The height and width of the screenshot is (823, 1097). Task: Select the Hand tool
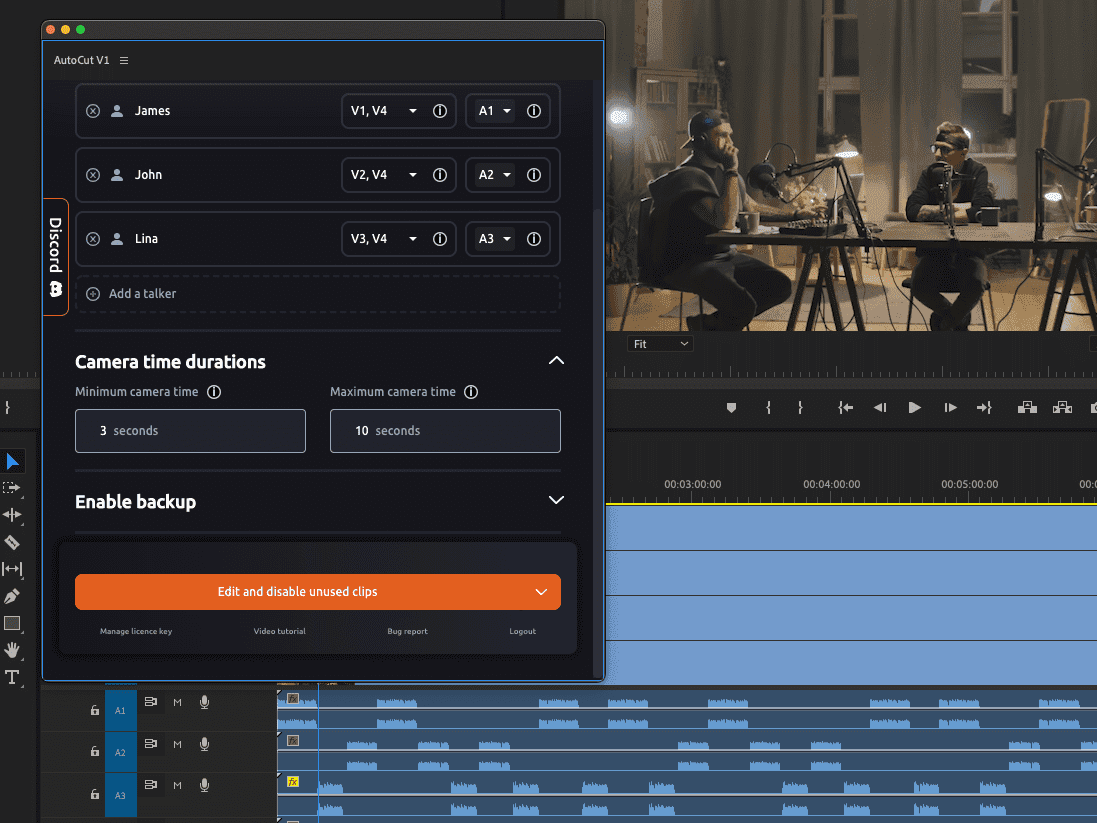click(12, 650)
